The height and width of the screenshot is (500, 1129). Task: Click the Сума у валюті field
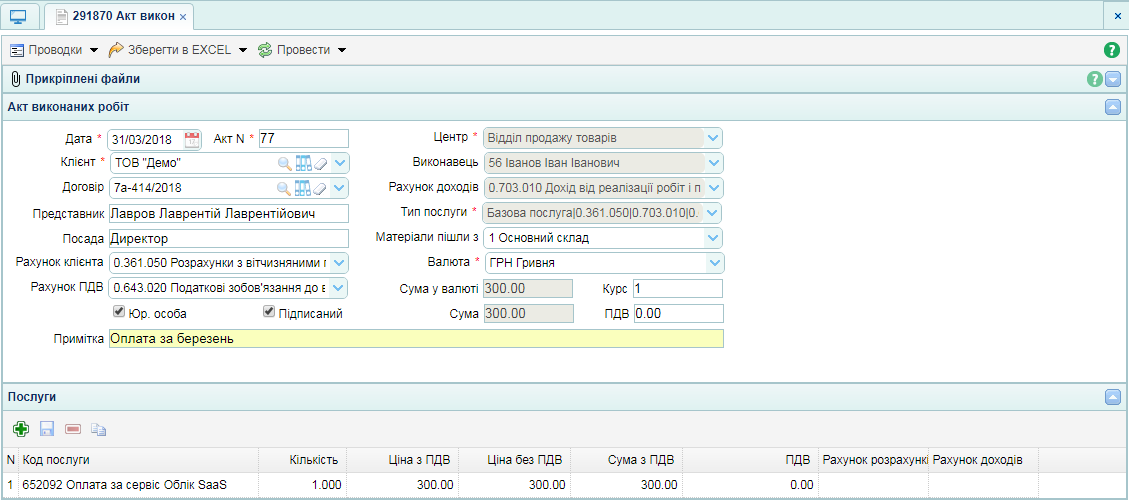[x=528, y=289]
